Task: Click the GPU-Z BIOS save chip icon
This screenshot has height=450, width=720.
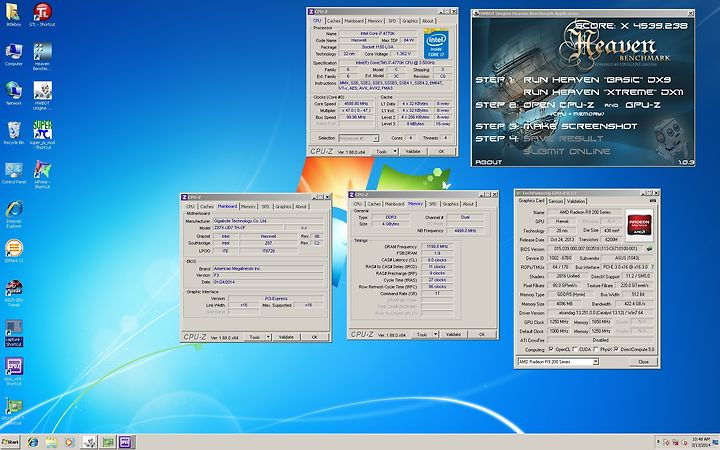Action: pyautogui.click(x=649, y=249)
